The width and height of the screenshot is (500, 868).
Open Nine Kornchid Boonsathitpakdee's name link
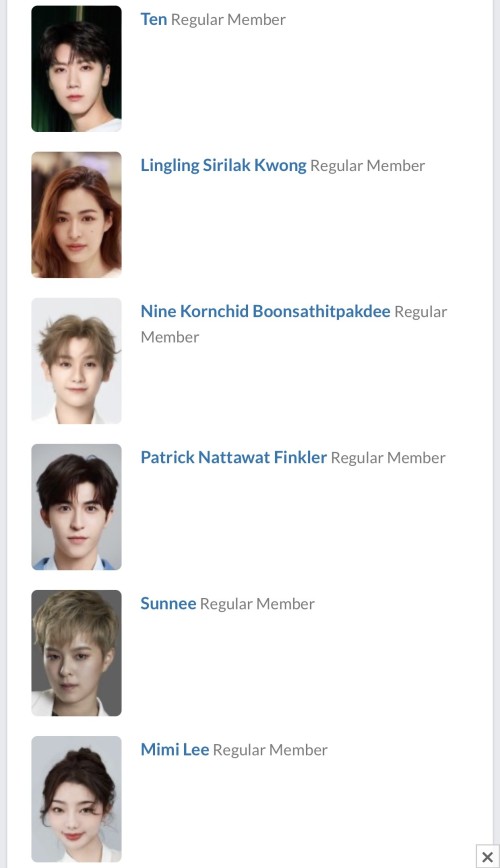pyautogui.click(x=265, y=311)
